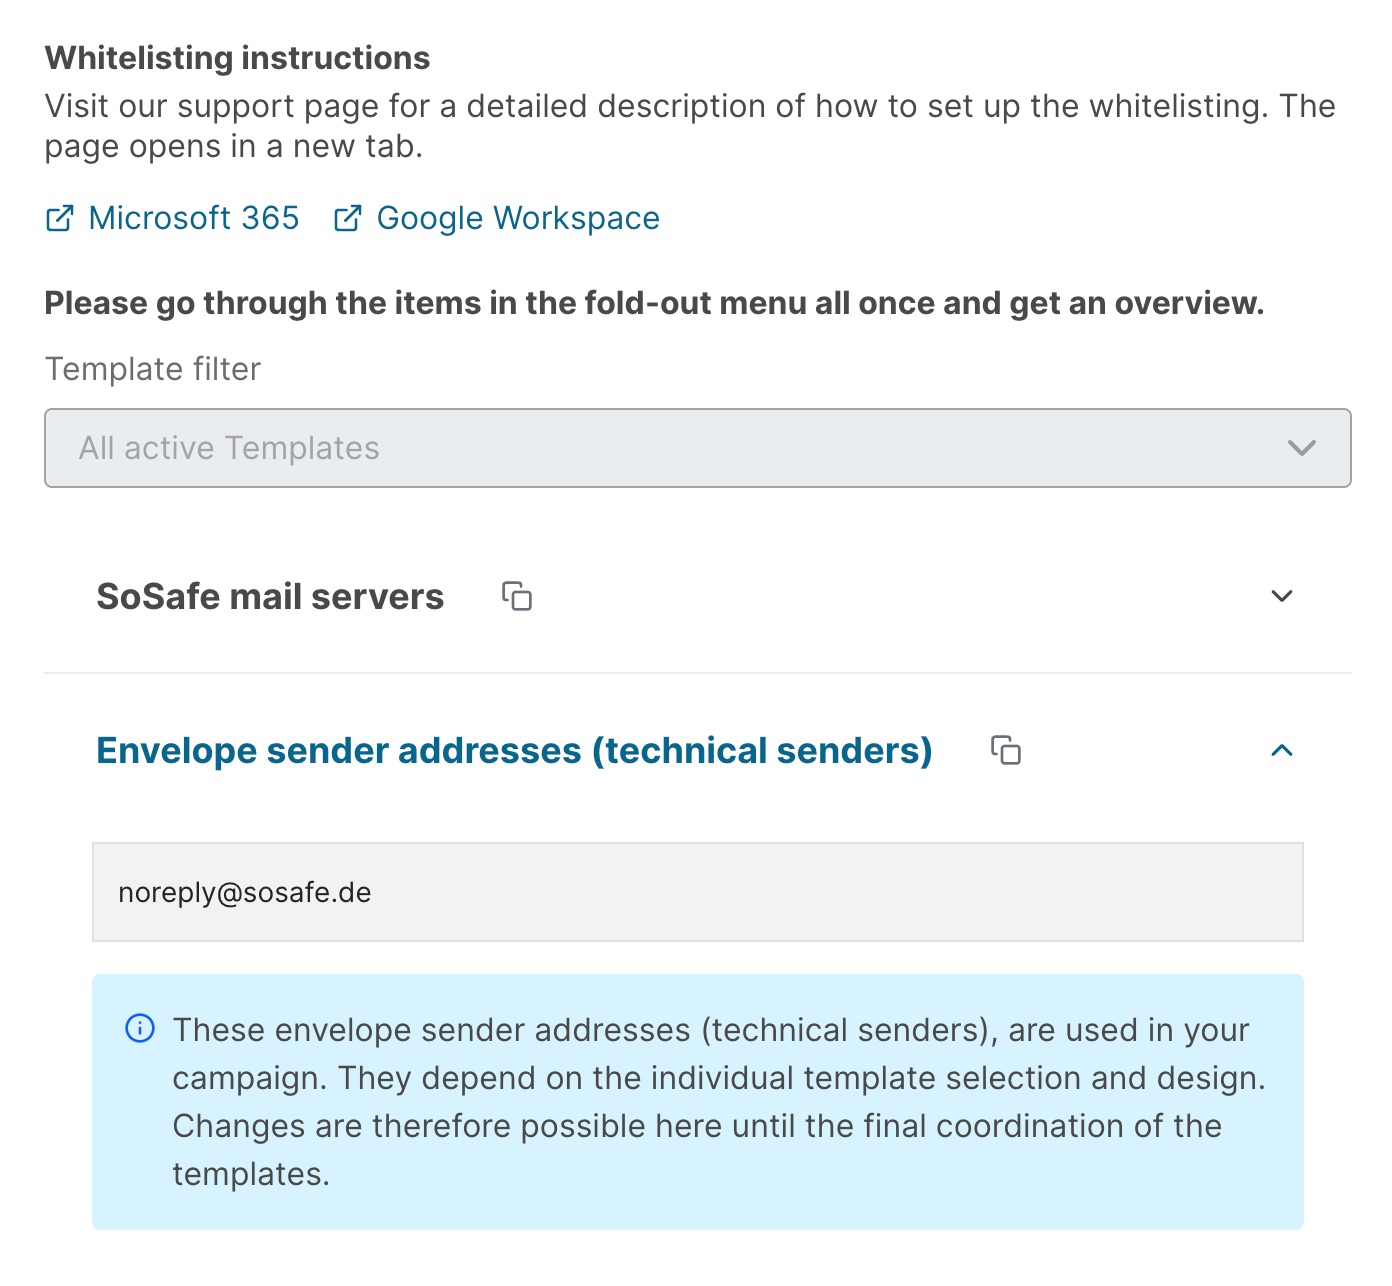
Task: Click the Whitelisting instructions title
Action: (236, 57)
